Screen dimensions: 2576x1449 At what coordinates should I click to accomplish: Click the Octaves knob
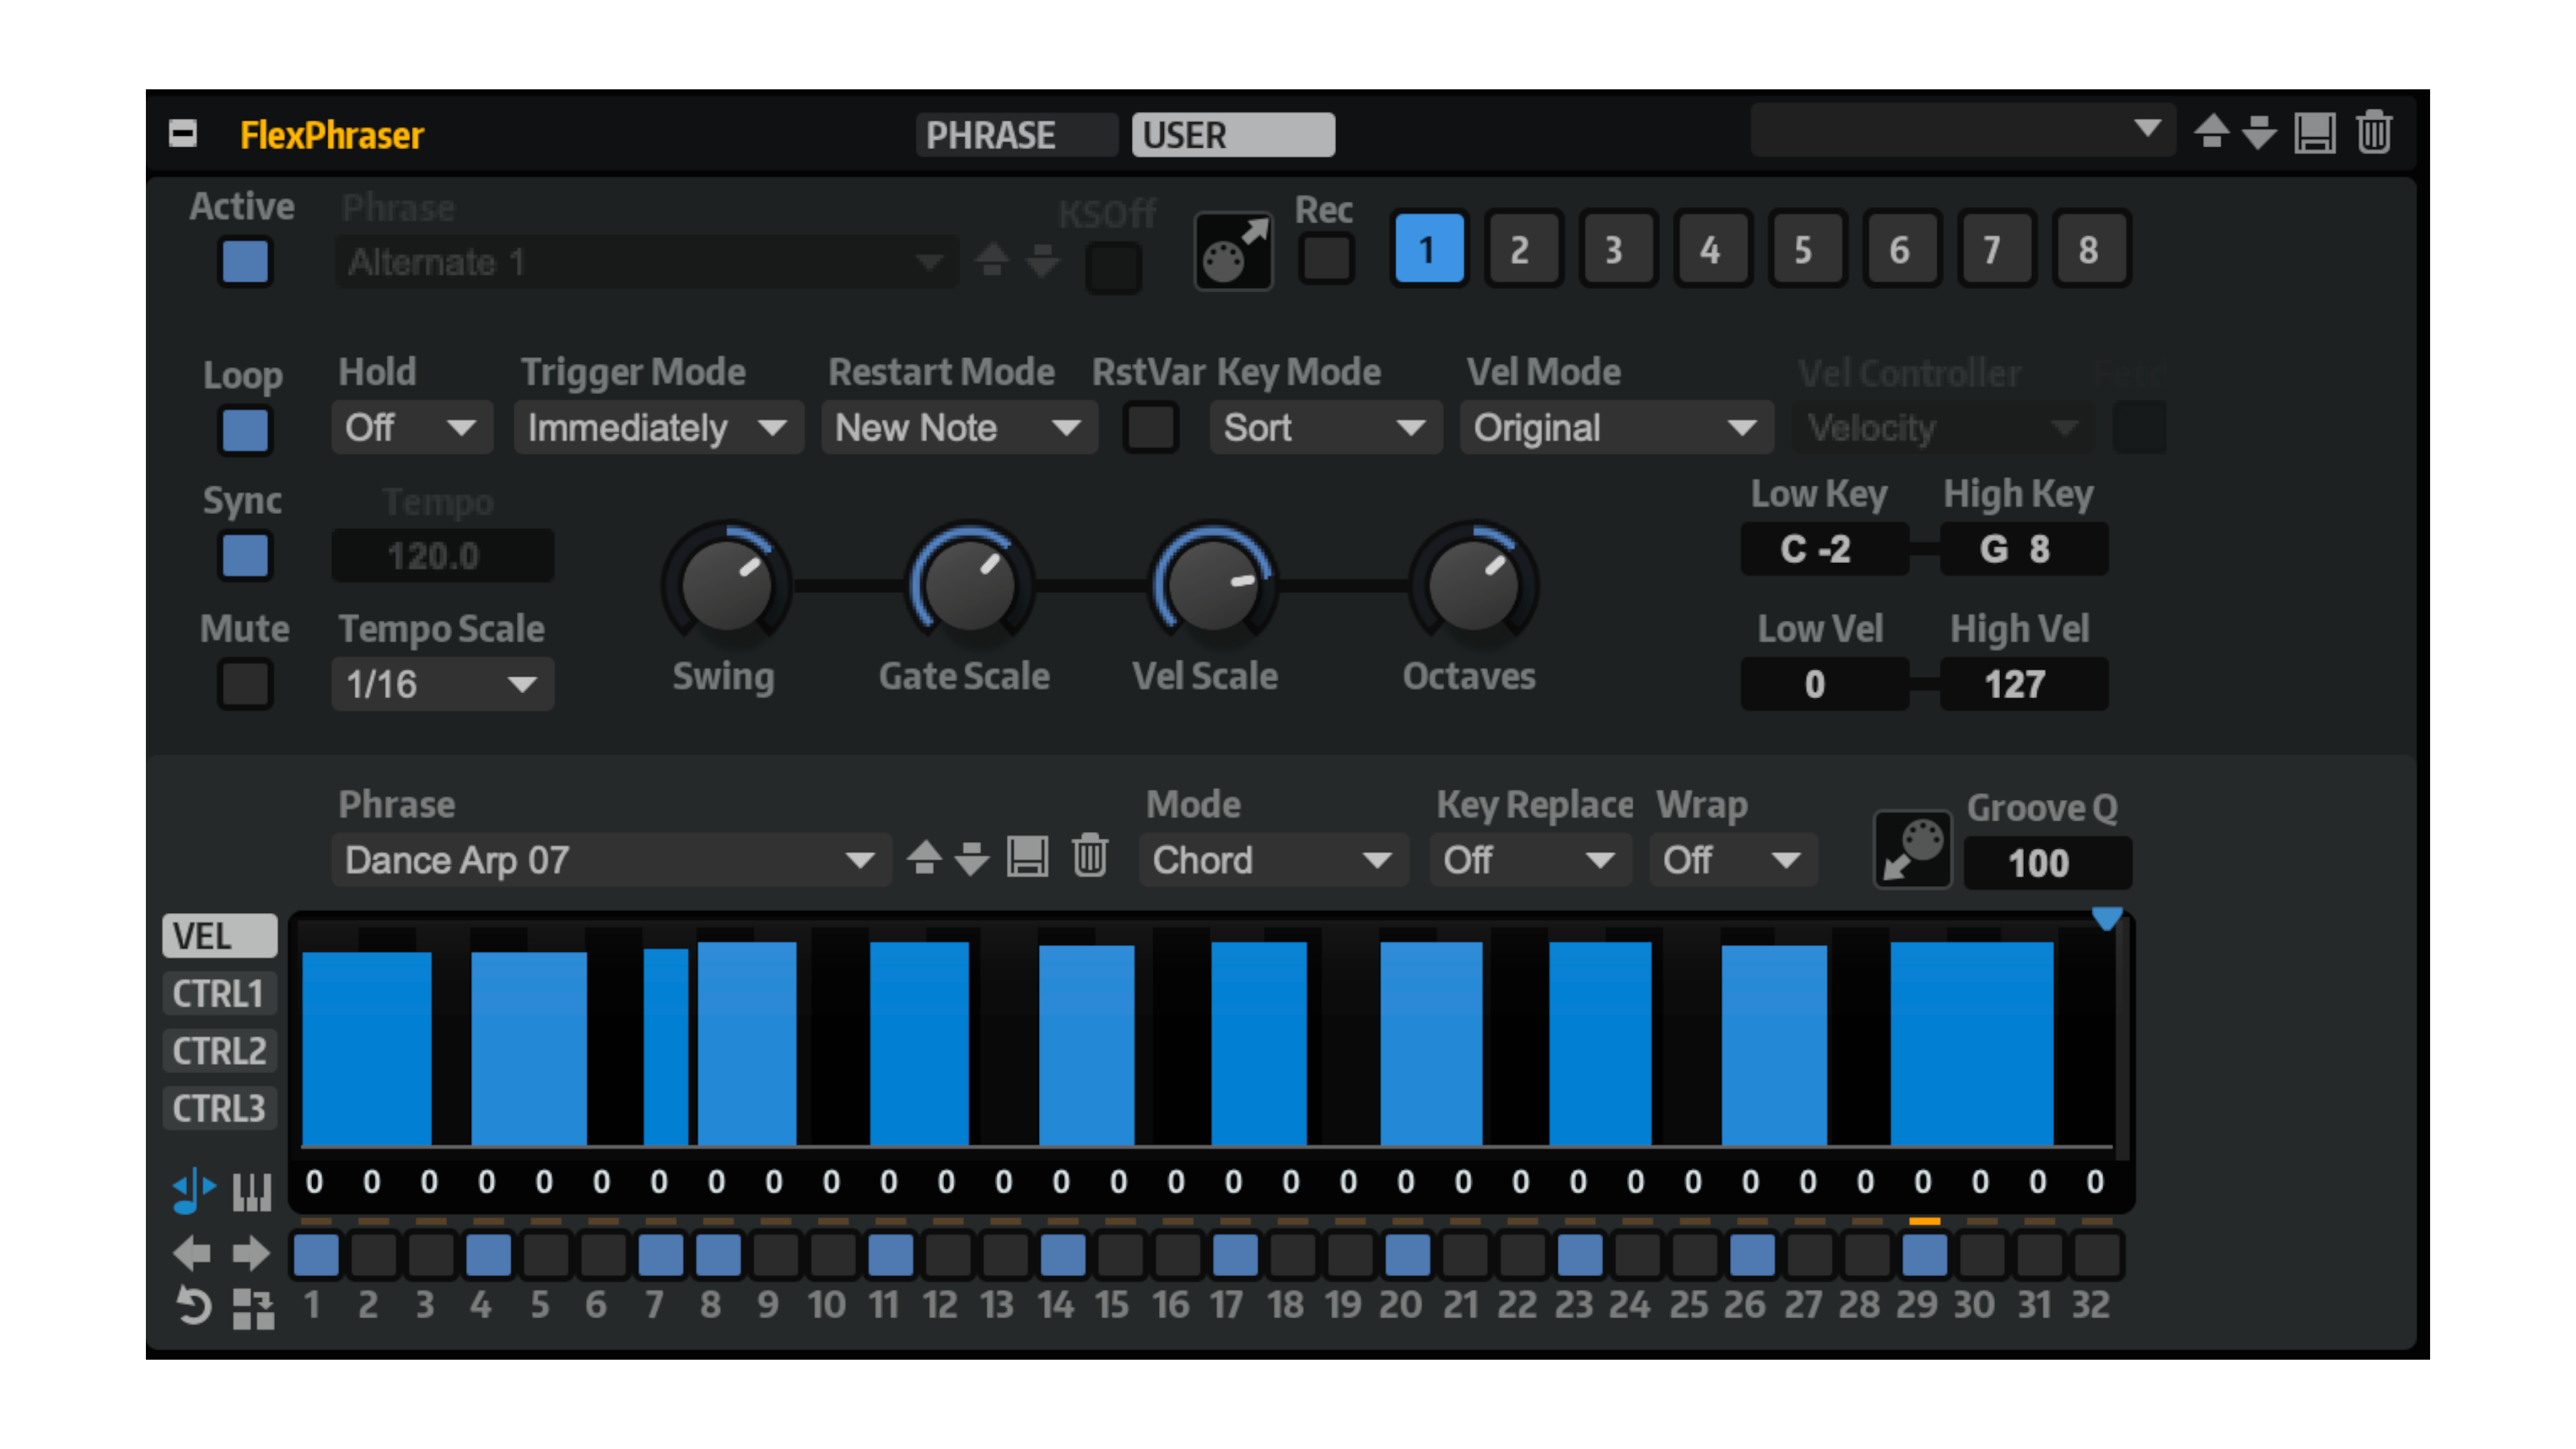point(1473,584)
